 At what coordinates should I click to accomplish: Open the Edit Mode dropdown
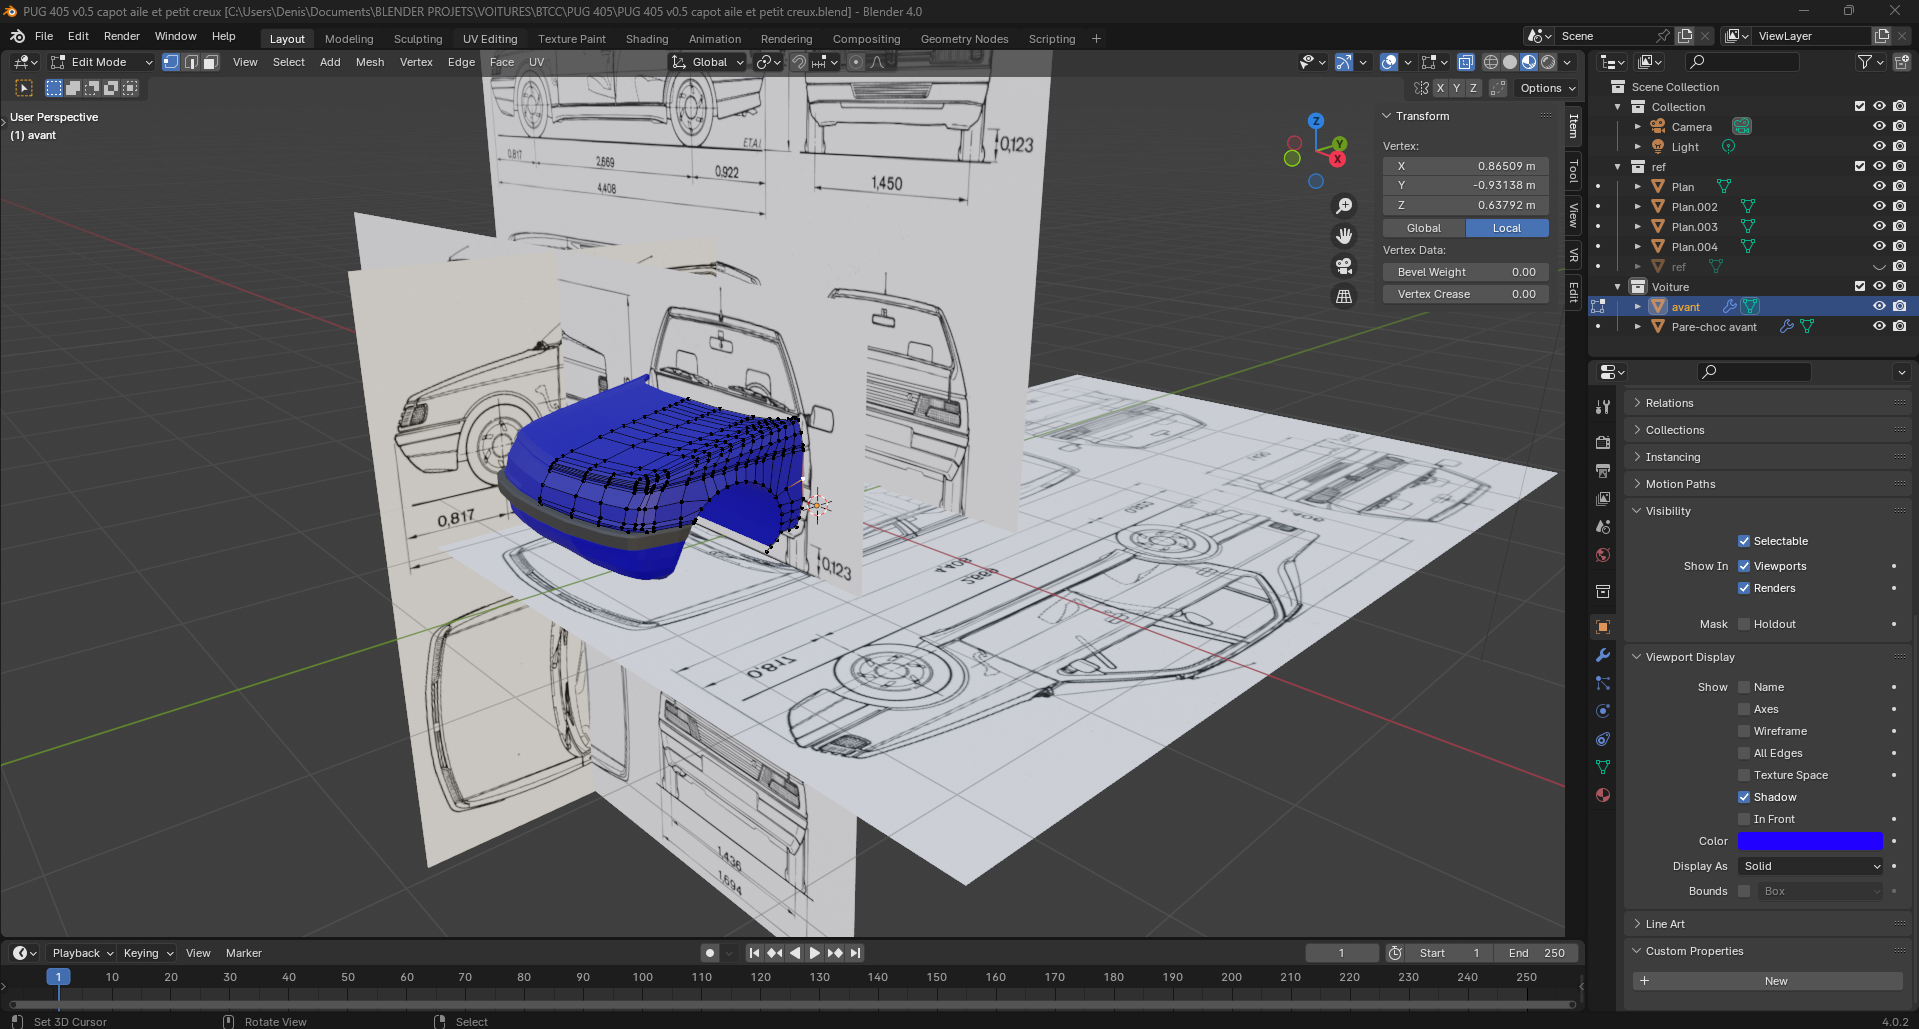pyautogui.click(x=101, y=62)
